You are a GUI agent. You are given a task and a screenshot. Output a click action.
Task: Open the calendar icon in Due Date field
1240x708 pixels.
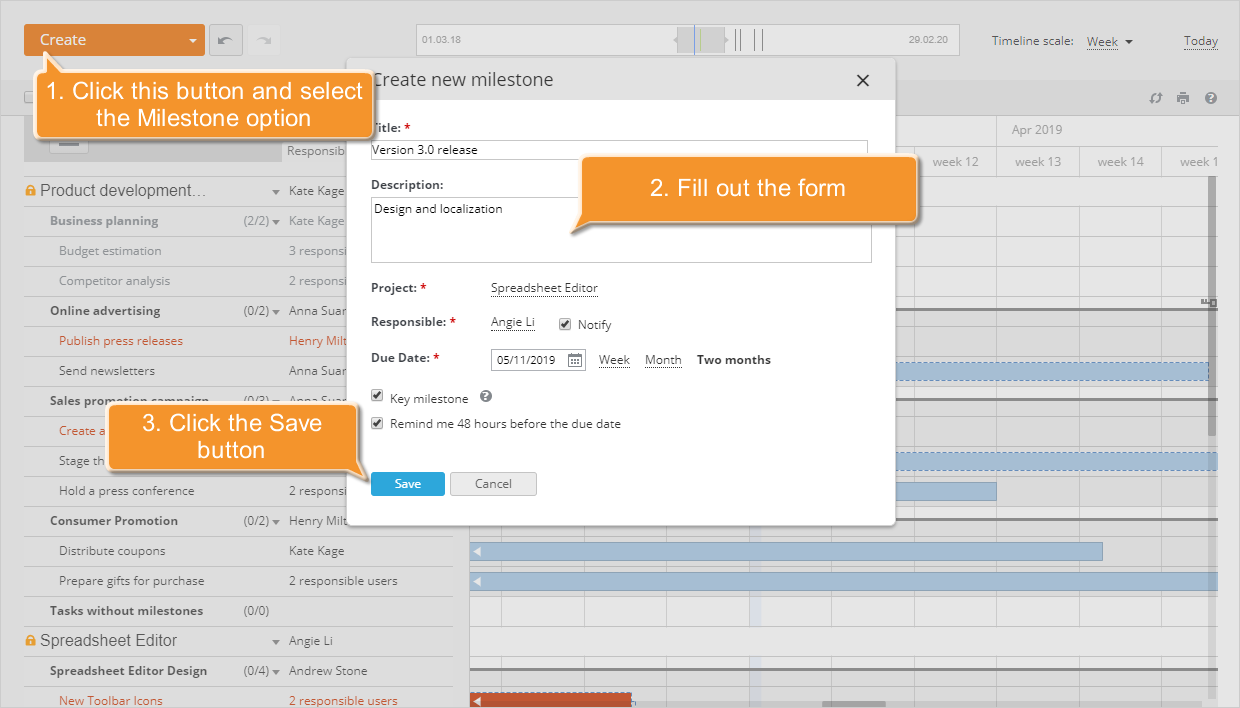(573, 359)
